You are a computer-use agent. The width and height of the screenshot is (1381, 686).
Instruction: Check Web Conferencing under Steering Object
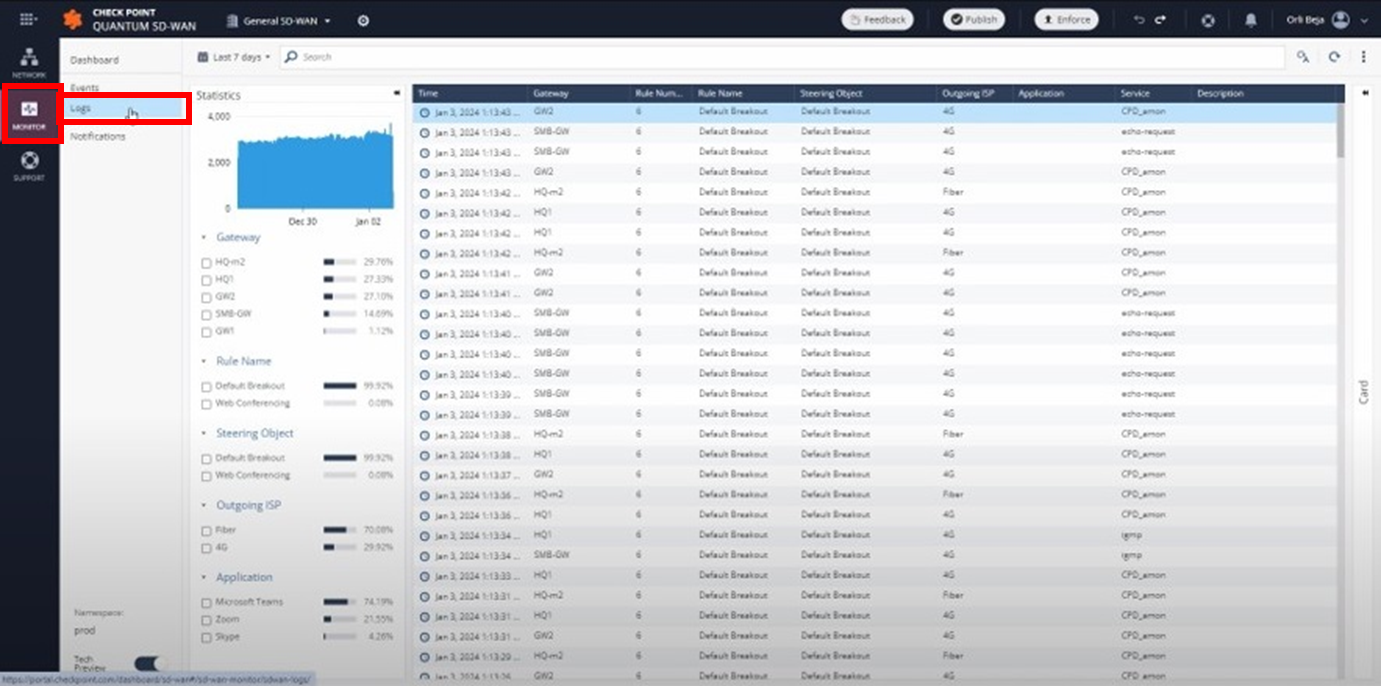tap(206, 476)
